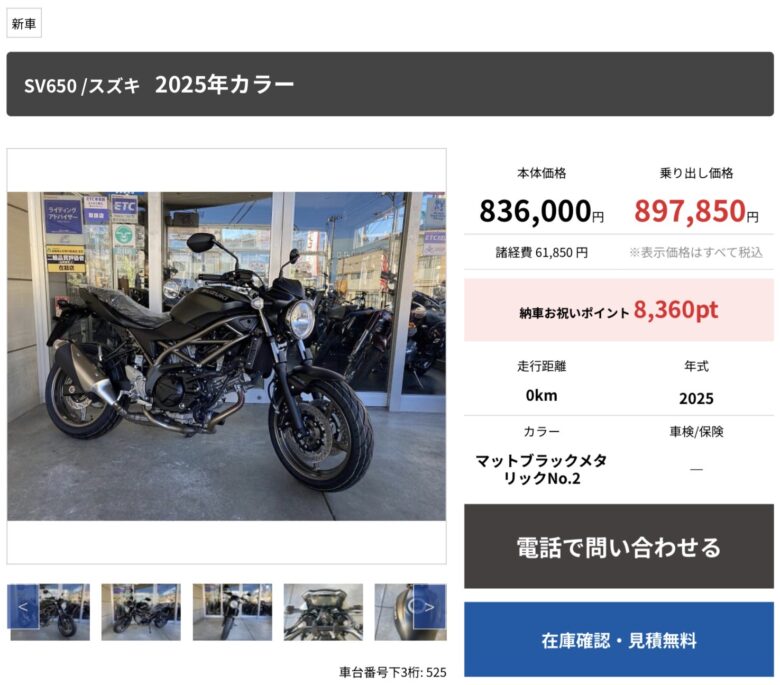Viewport: 780px width, 685px height.
Task: Click the 836,000円 base price
Action: pos(542,211)
